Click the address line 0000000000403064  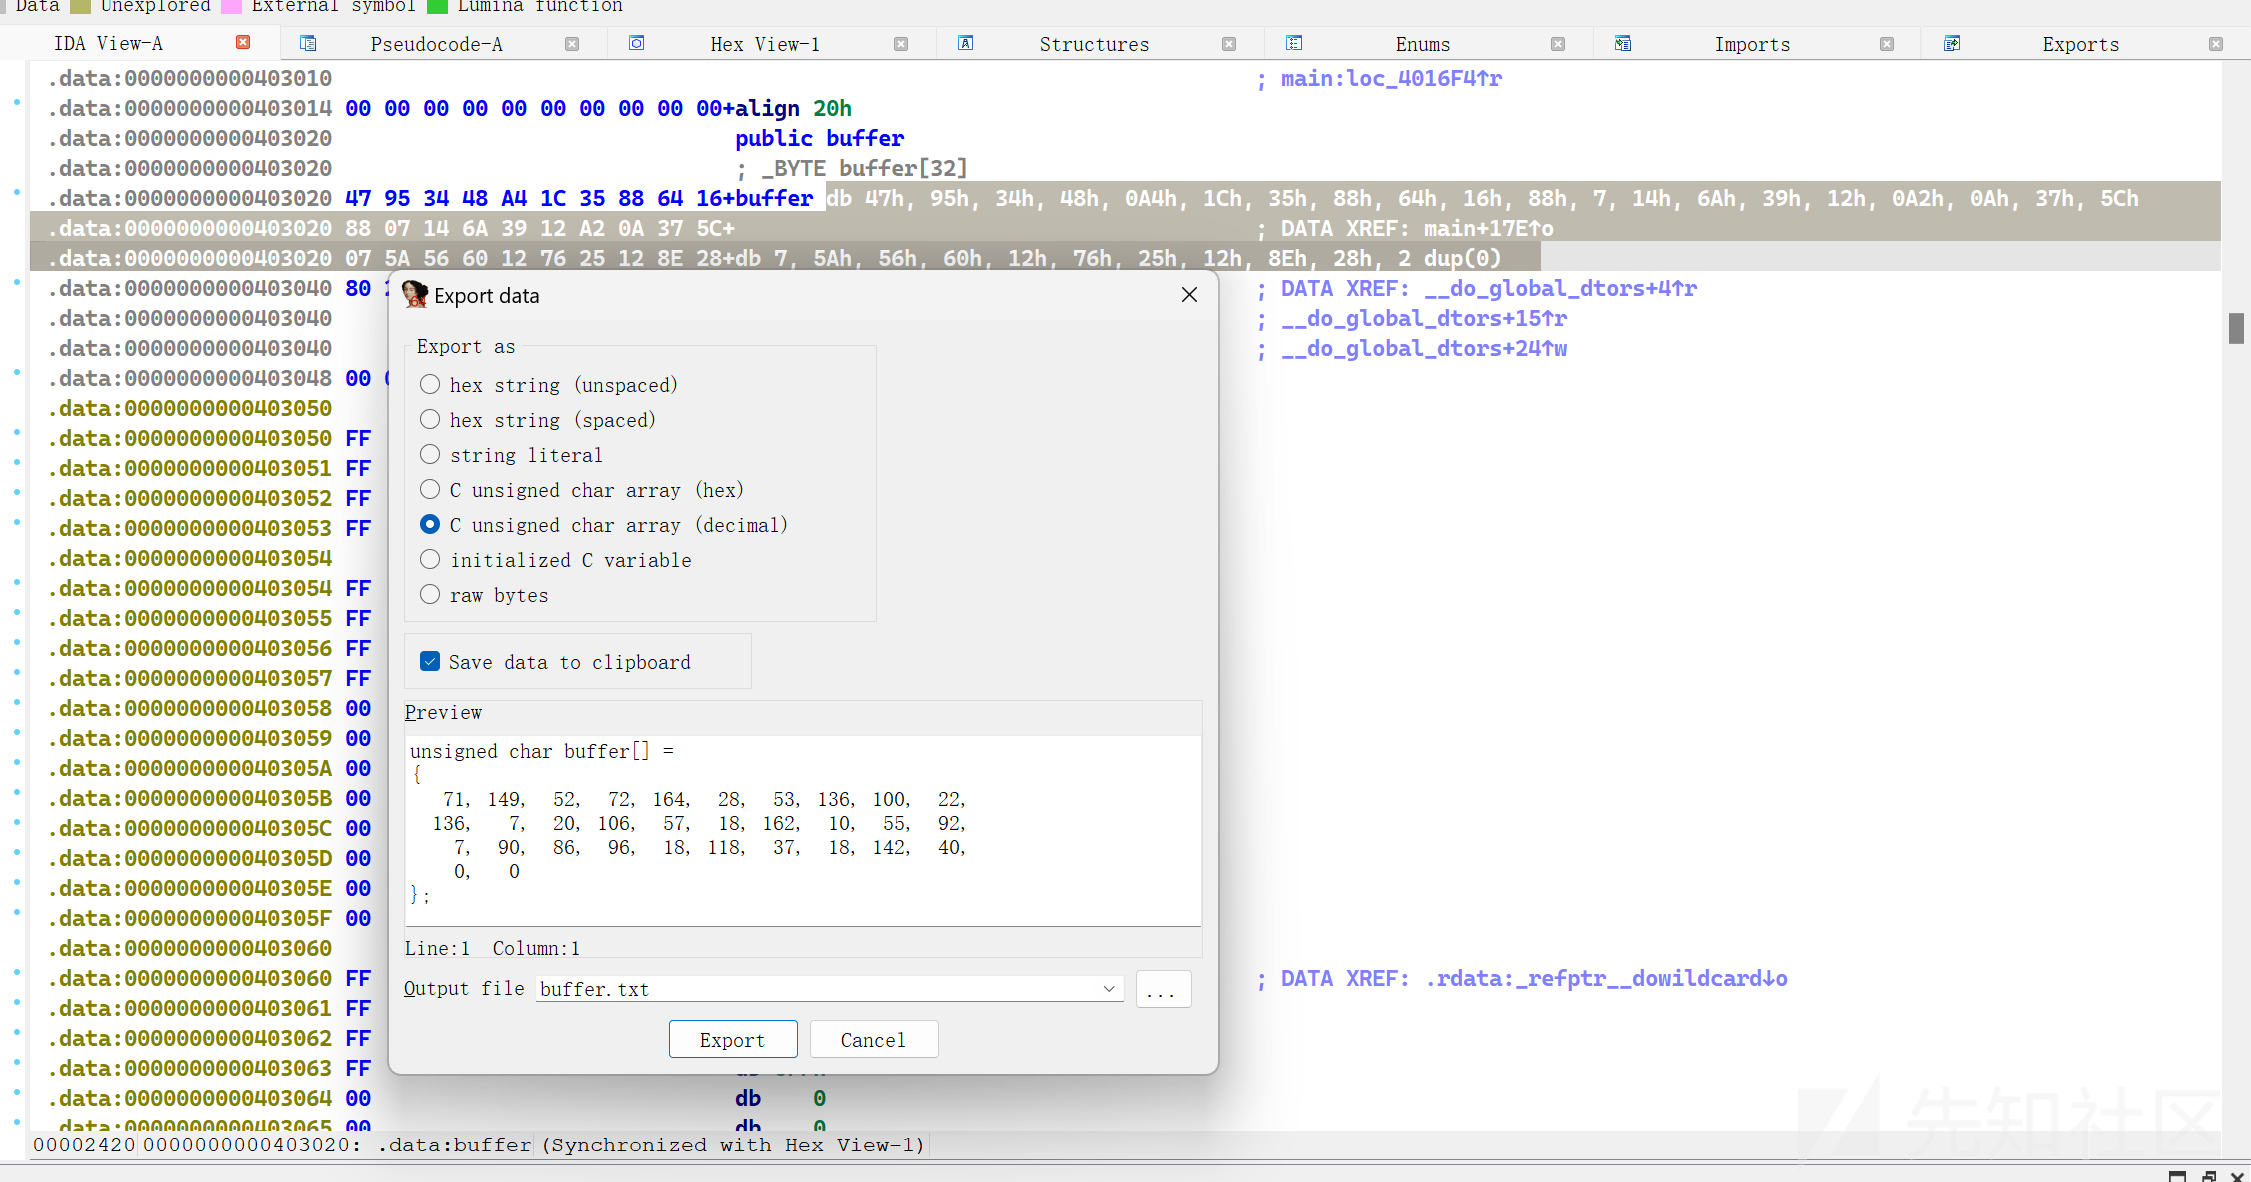click(210, 1098)
